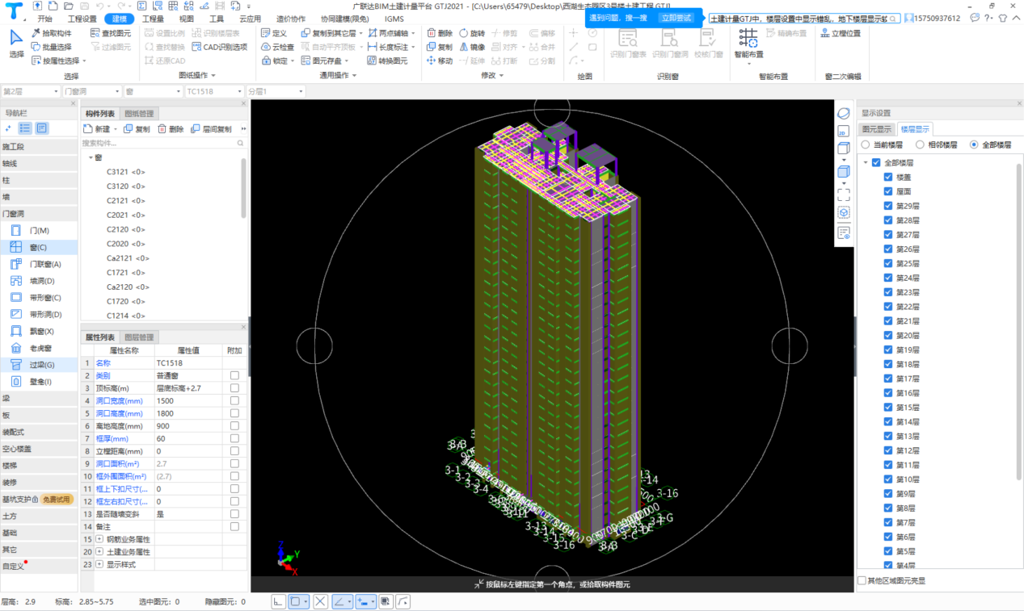Uncheck the 第29层 floor checkbox
The image size is (1024, 611).
coord(888,206)
